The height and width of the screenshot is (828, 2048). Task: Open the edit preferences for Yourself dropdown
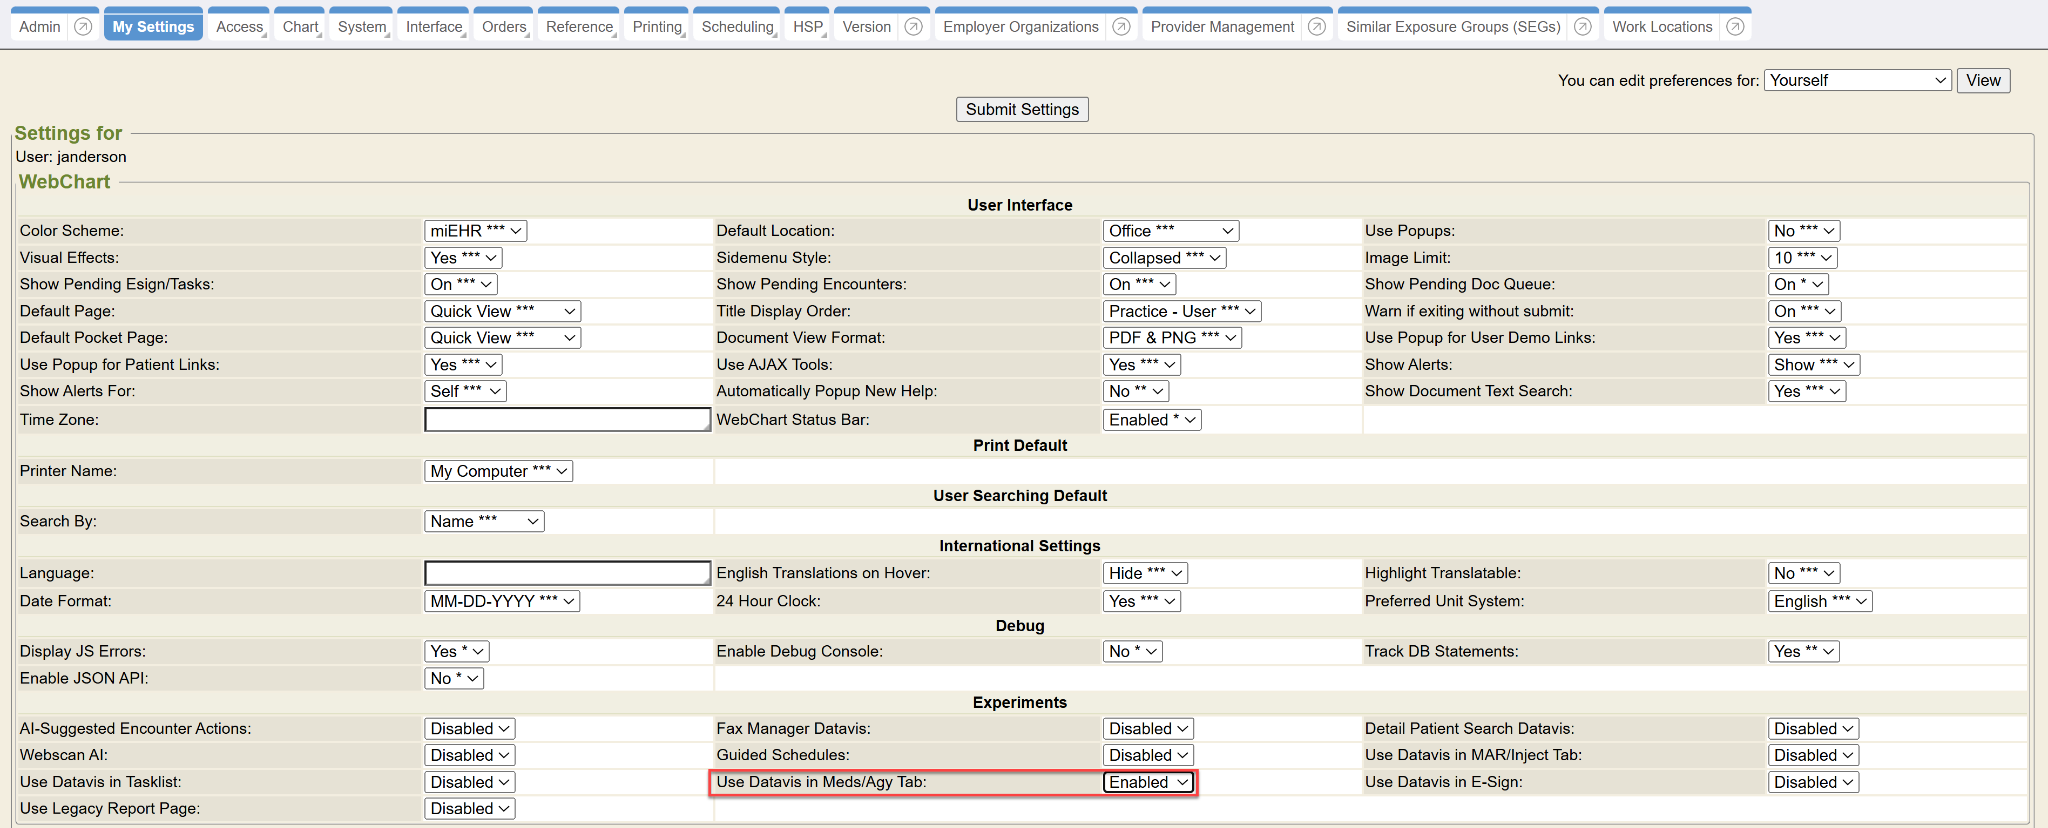(x=1857, y=80)
